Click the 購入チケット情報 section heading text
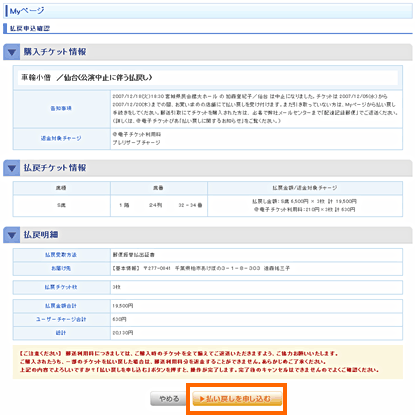Image resolution: width=415 pixels, height=415 pixels. pos(55,52)
